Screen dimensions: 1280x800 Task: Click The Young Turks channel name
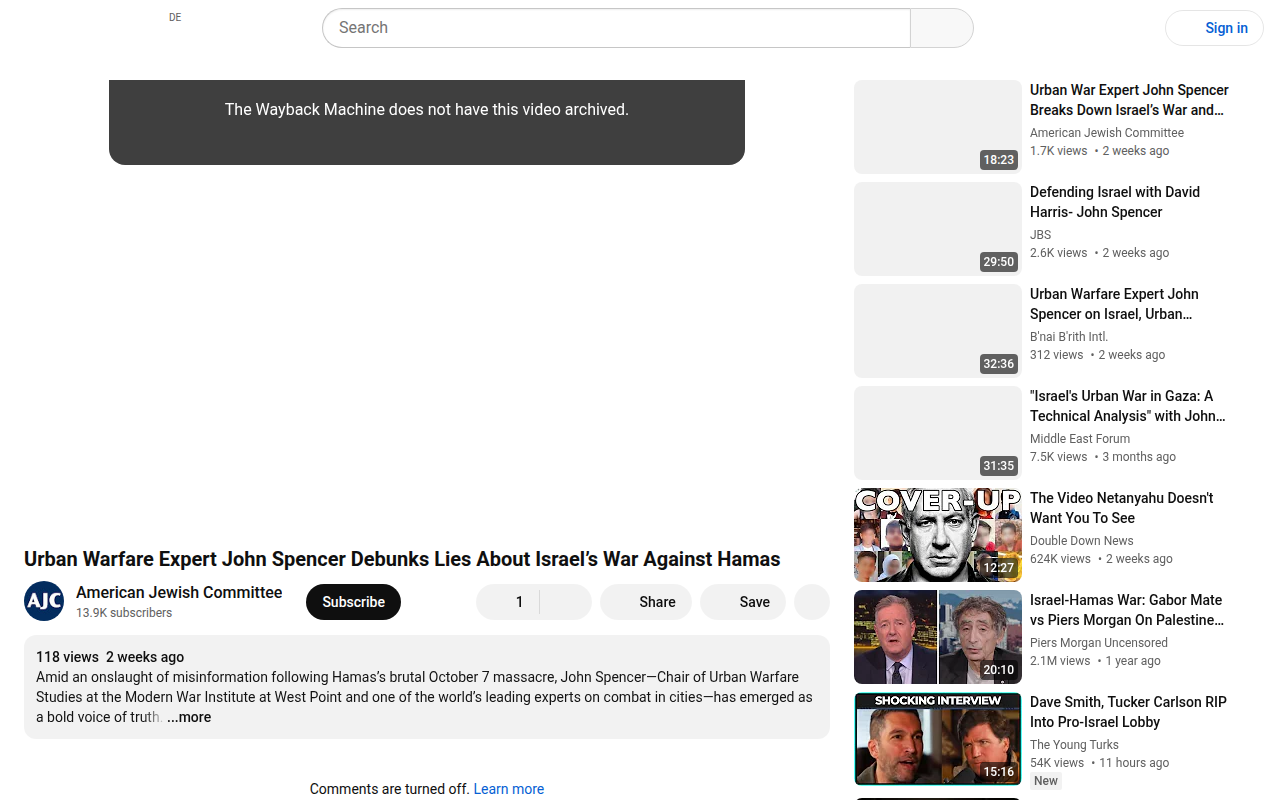coord(1074,745)
